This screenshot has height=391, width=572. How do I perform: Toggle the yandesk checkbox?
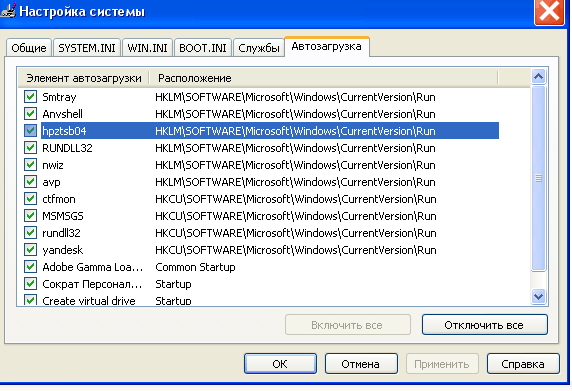31,250
